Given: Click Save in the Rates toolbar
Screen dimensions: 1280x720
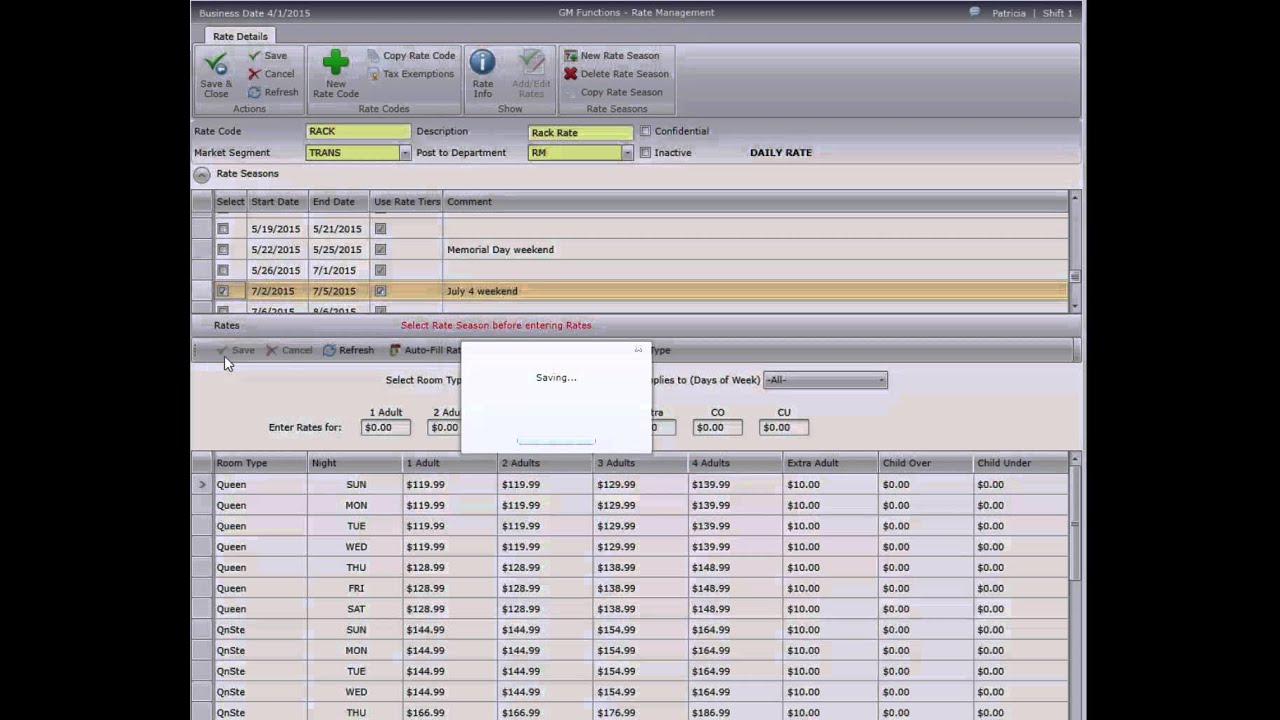Looking at the screenshot, I should (x=235, y=350).
